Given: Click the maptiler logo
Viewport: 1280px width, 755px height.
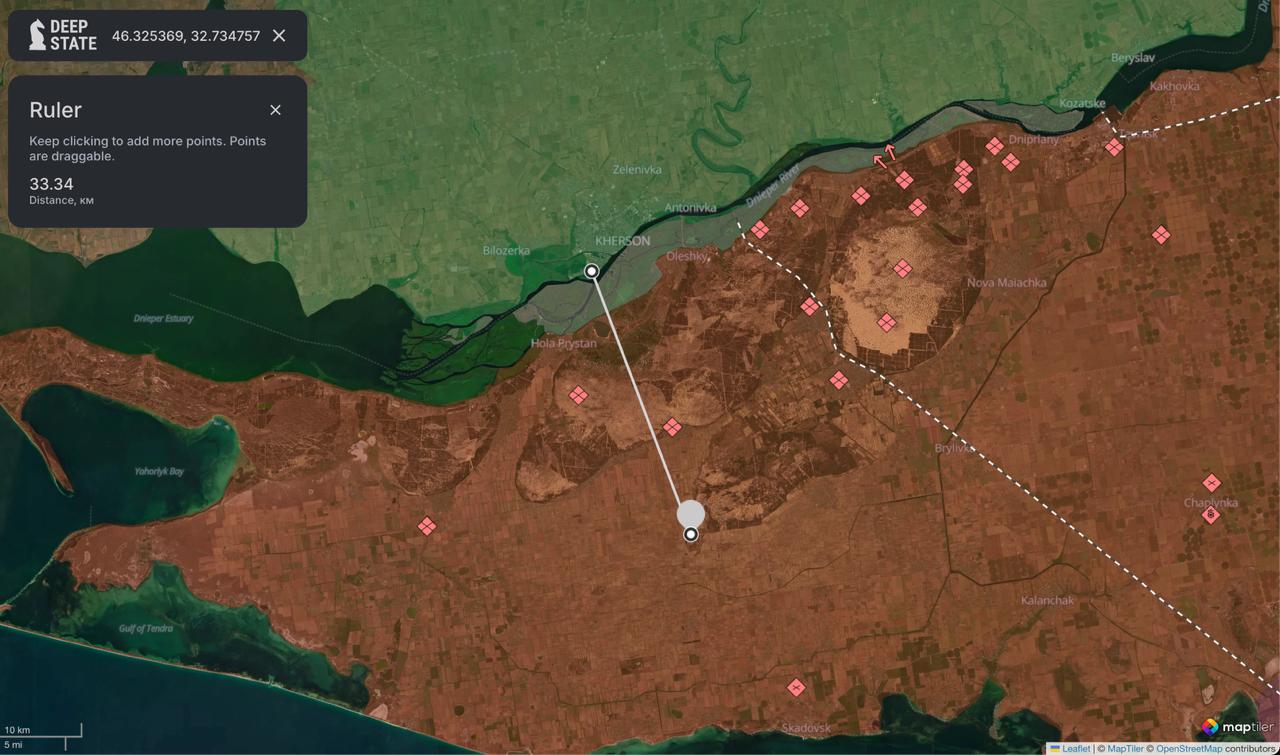Looking at the screenshot, I should 1236,727.
